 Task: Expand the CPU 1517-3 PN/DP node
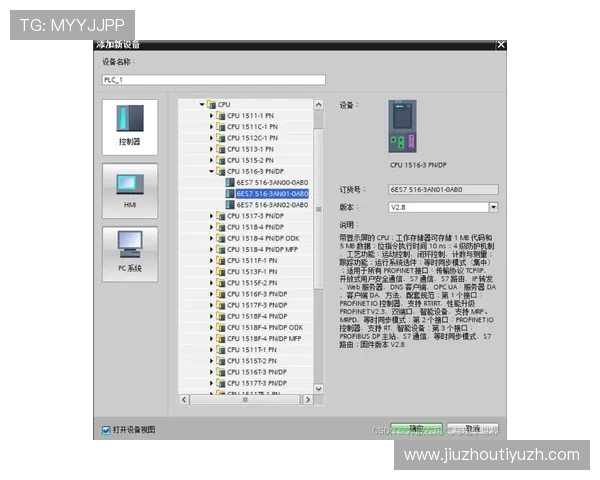click(x=211, y=216)
